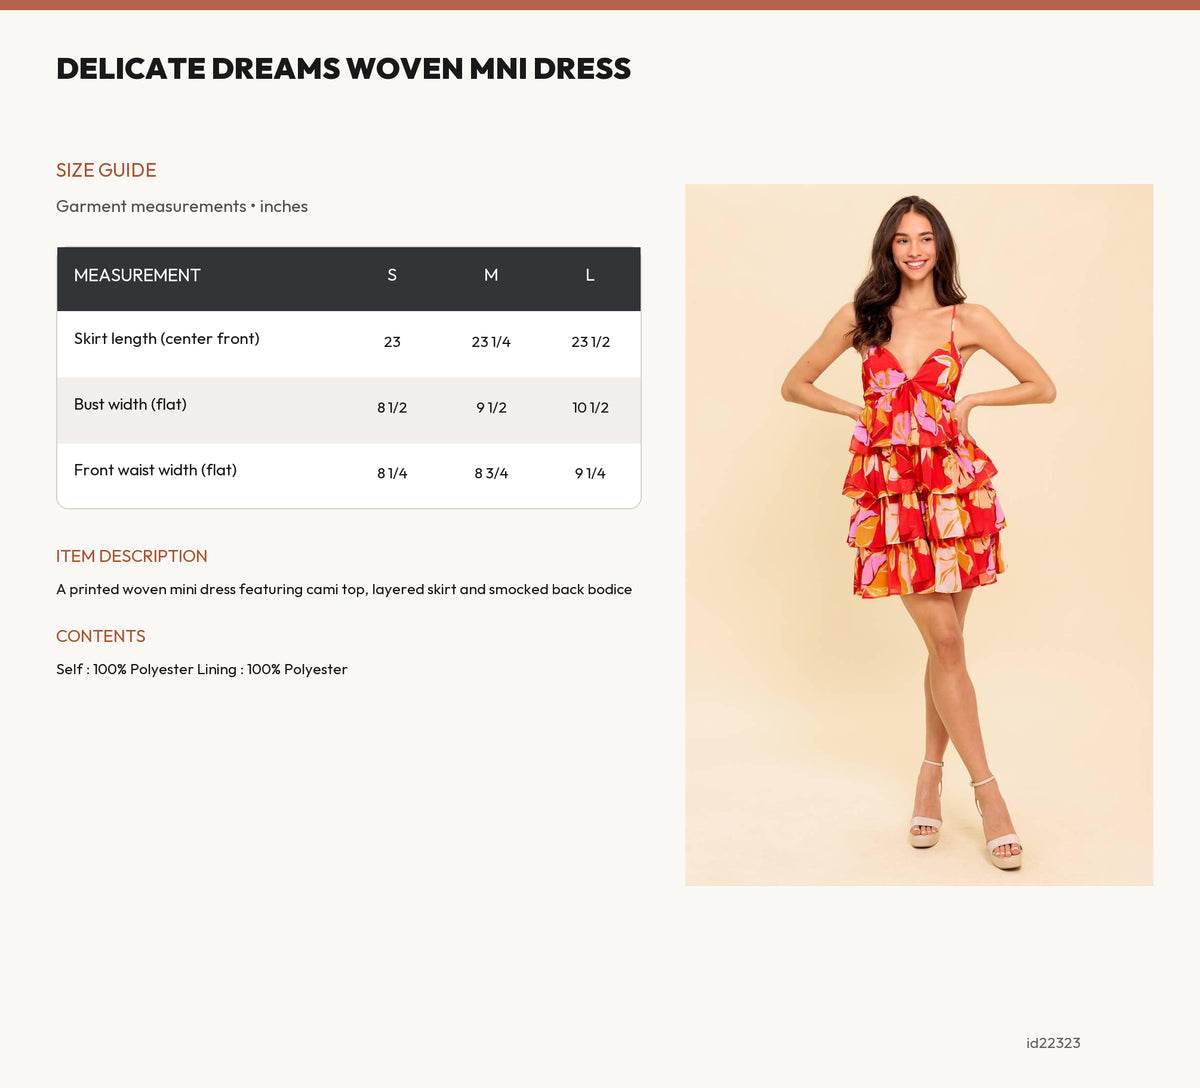1200x1088 pixels.
Task: Click 'Bust width (flat)' row label
Action: coord(130,405)
